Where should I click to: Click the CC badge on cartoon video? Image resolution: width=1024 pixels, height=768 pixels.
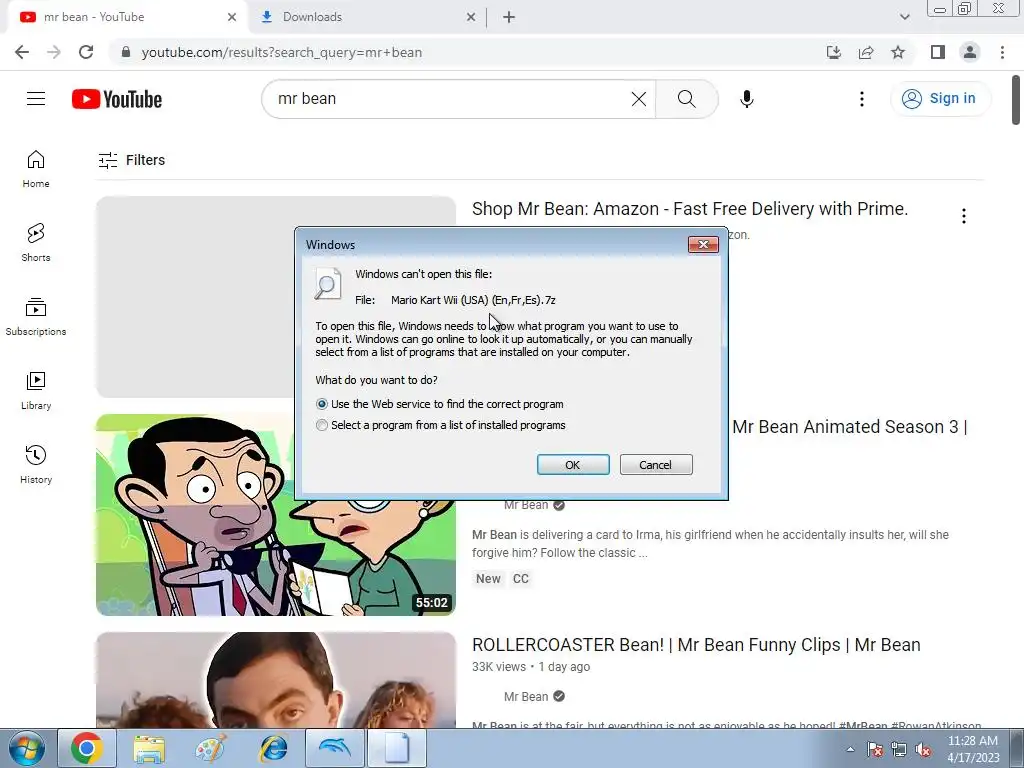click(520, 579)
